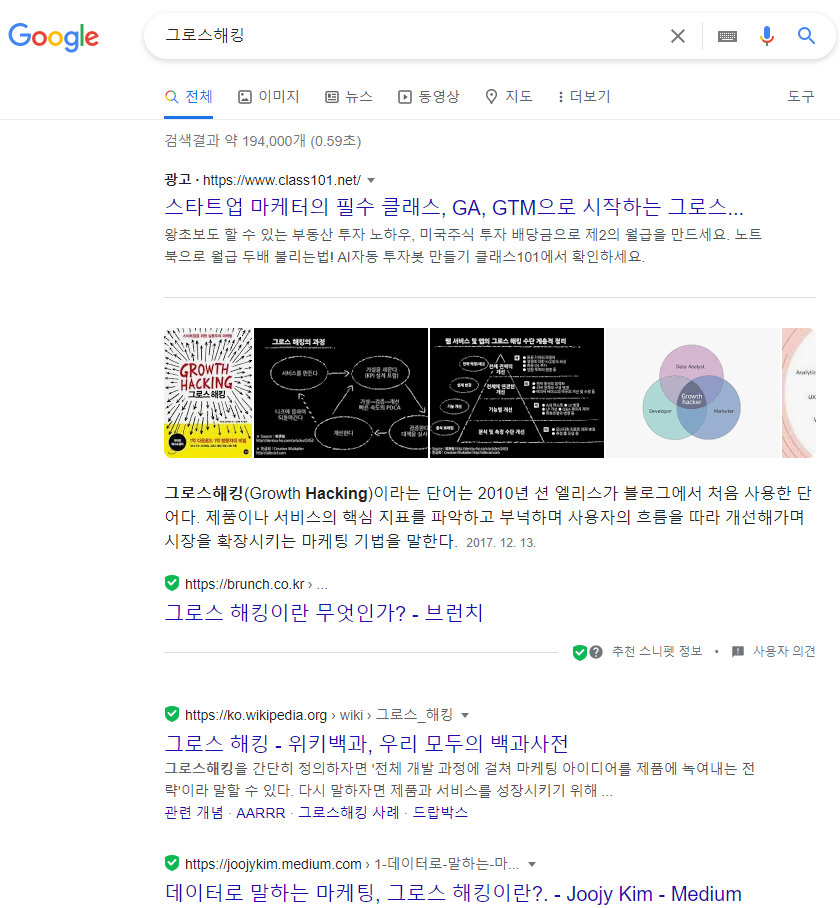Viewport: 840px width, 908px height.
Task: Open the 더보기 menu
Action: (x=584, y=97)
